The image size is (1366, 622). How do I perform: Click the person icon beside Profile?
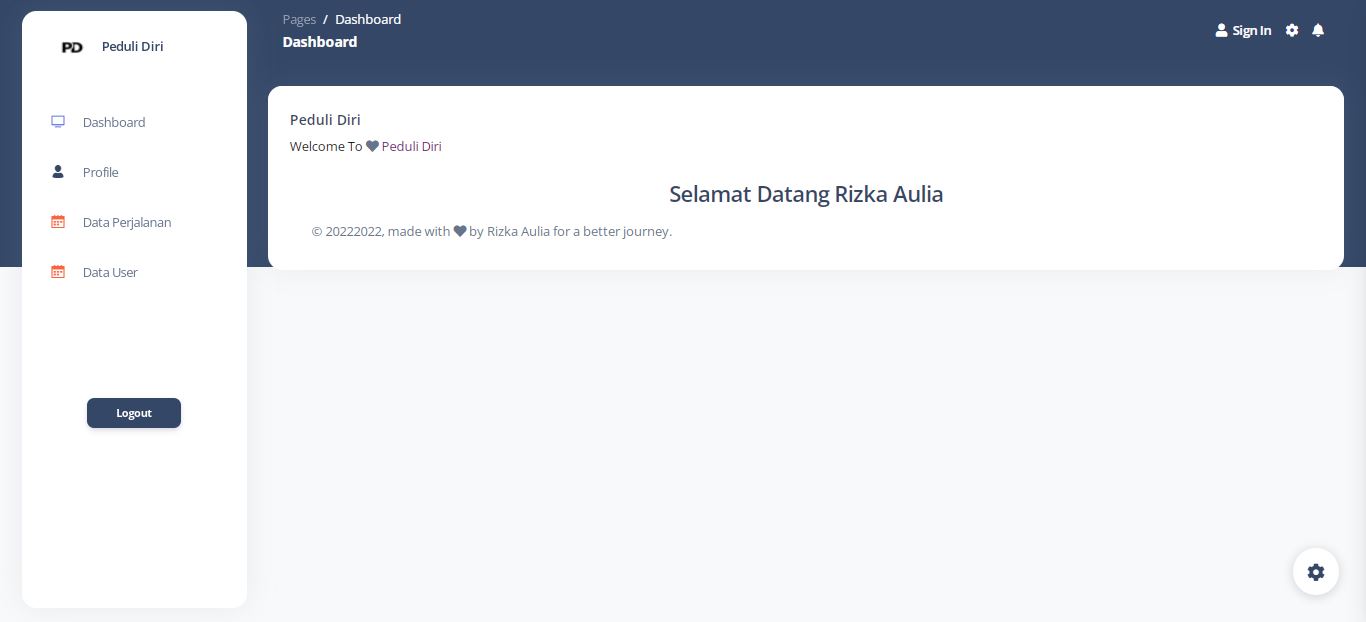point(58,172)
